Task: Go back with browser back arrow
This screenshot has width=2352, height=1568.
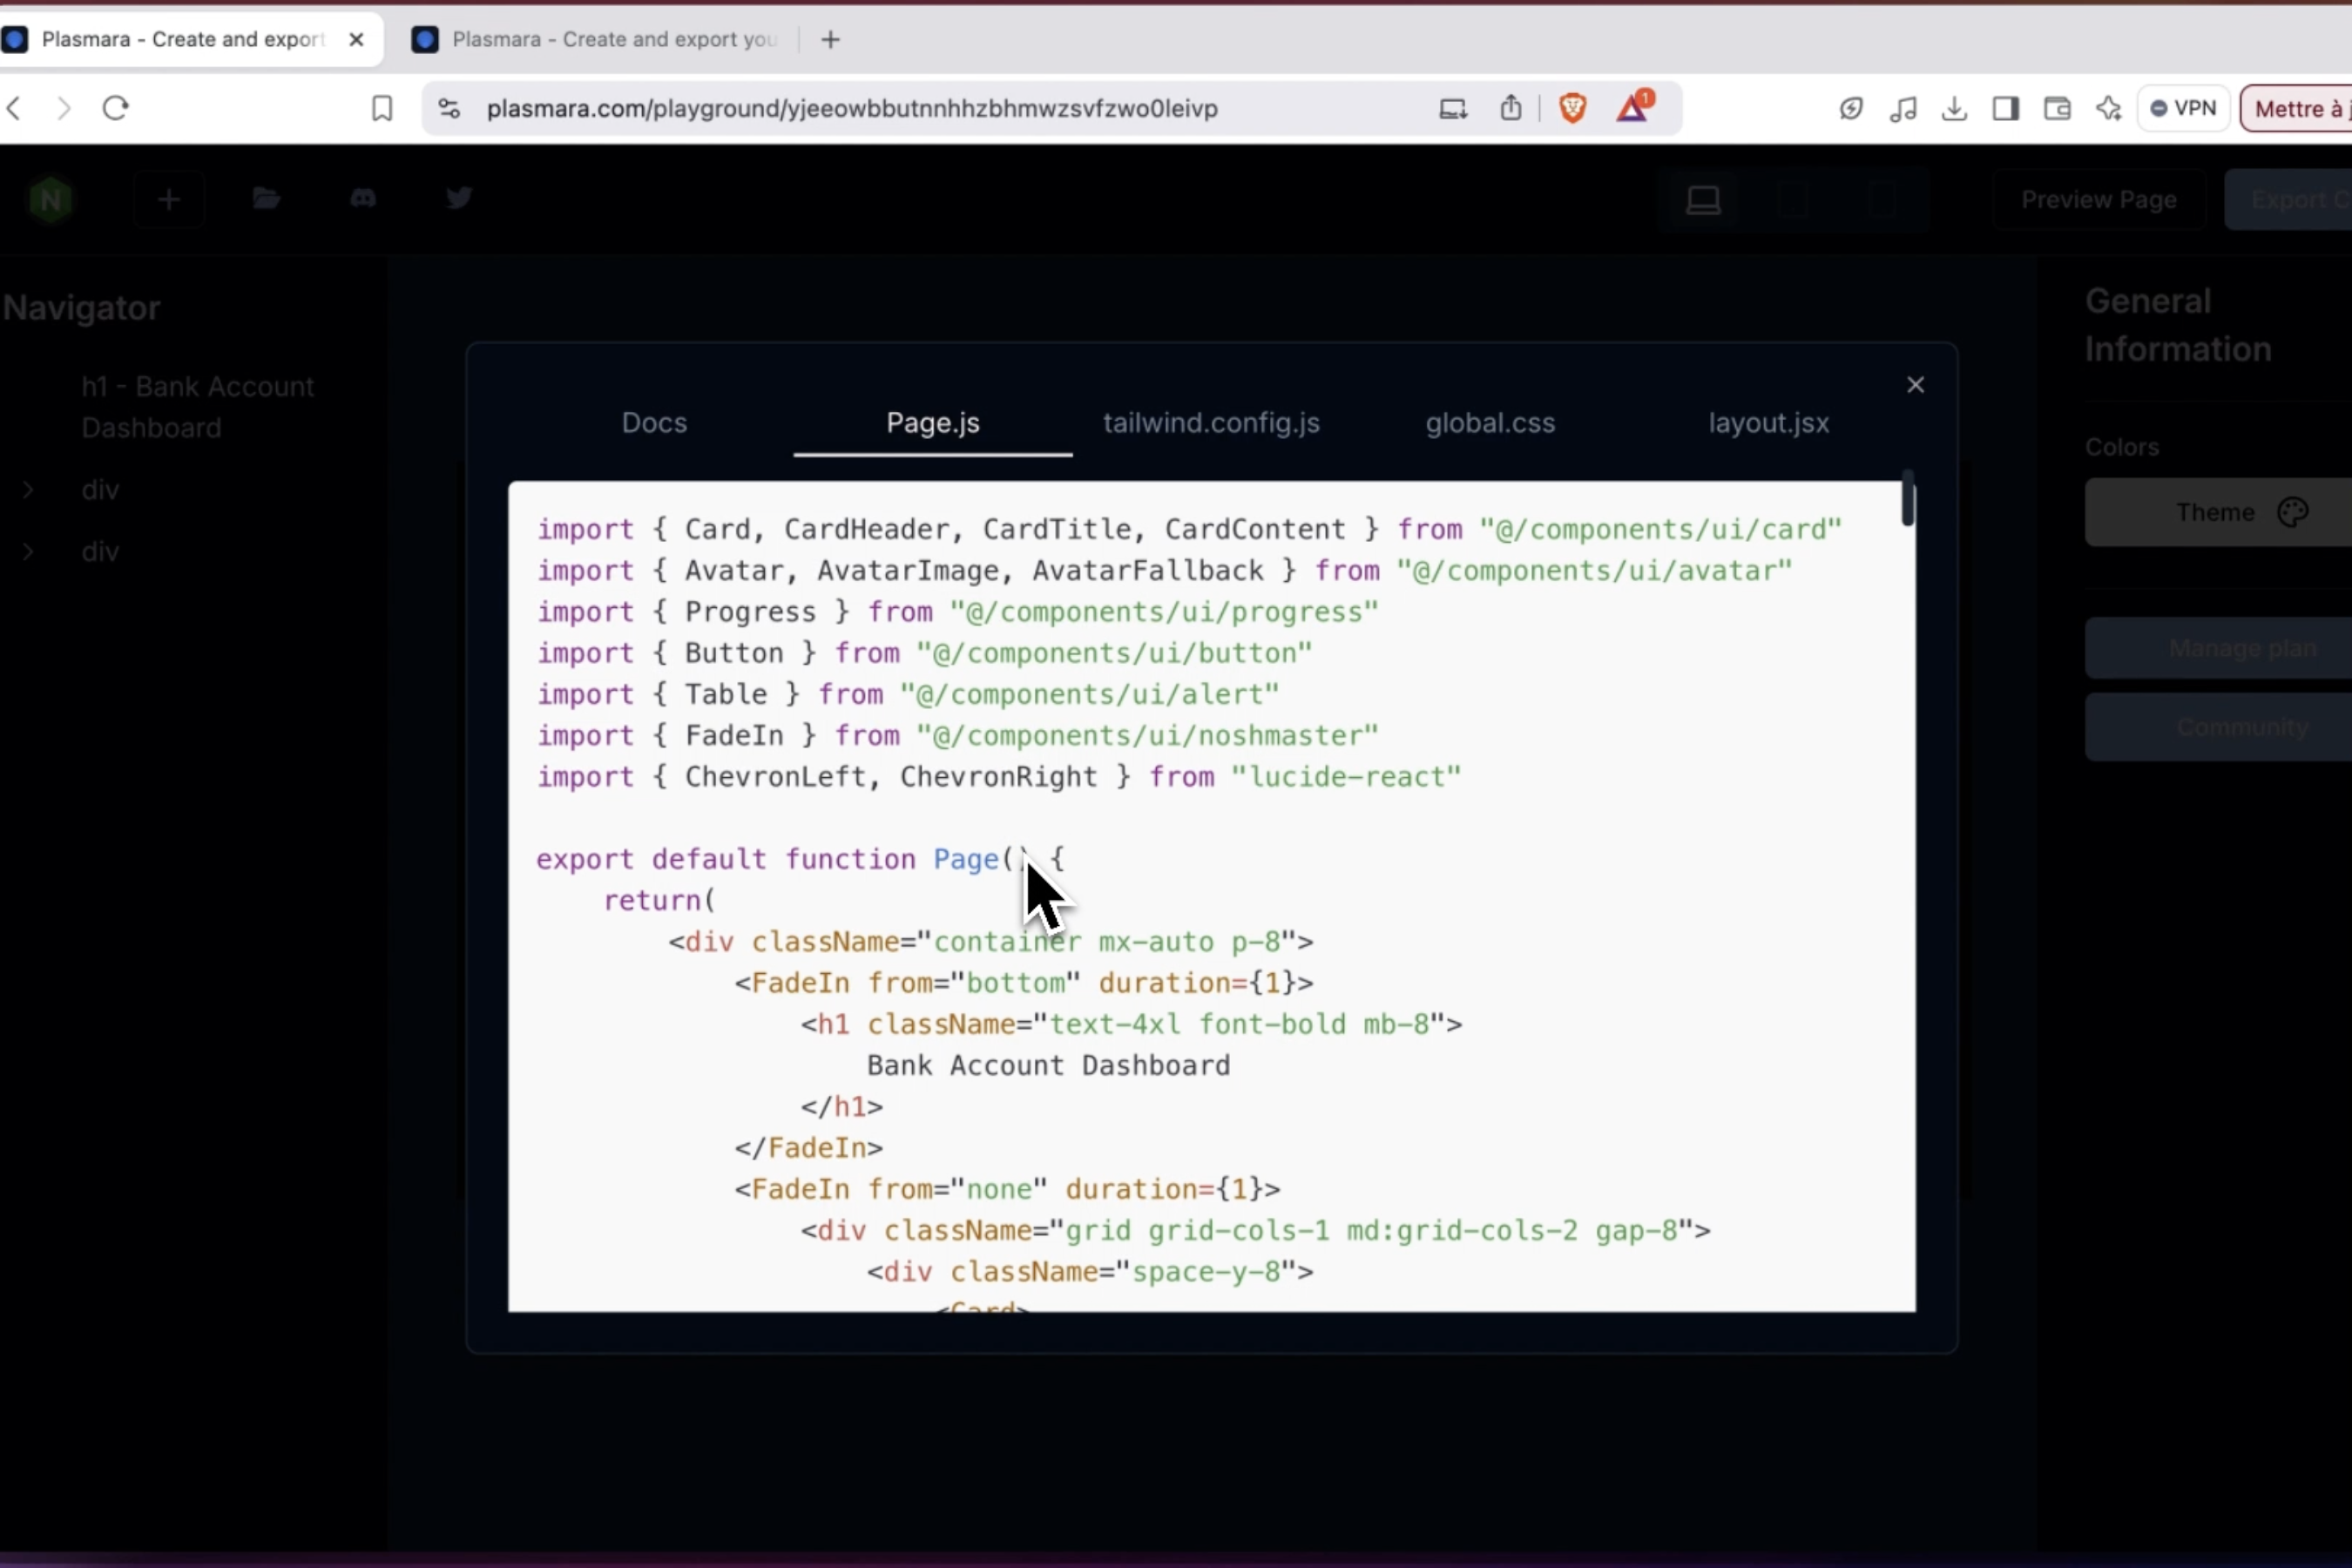Action: point(14,108)
